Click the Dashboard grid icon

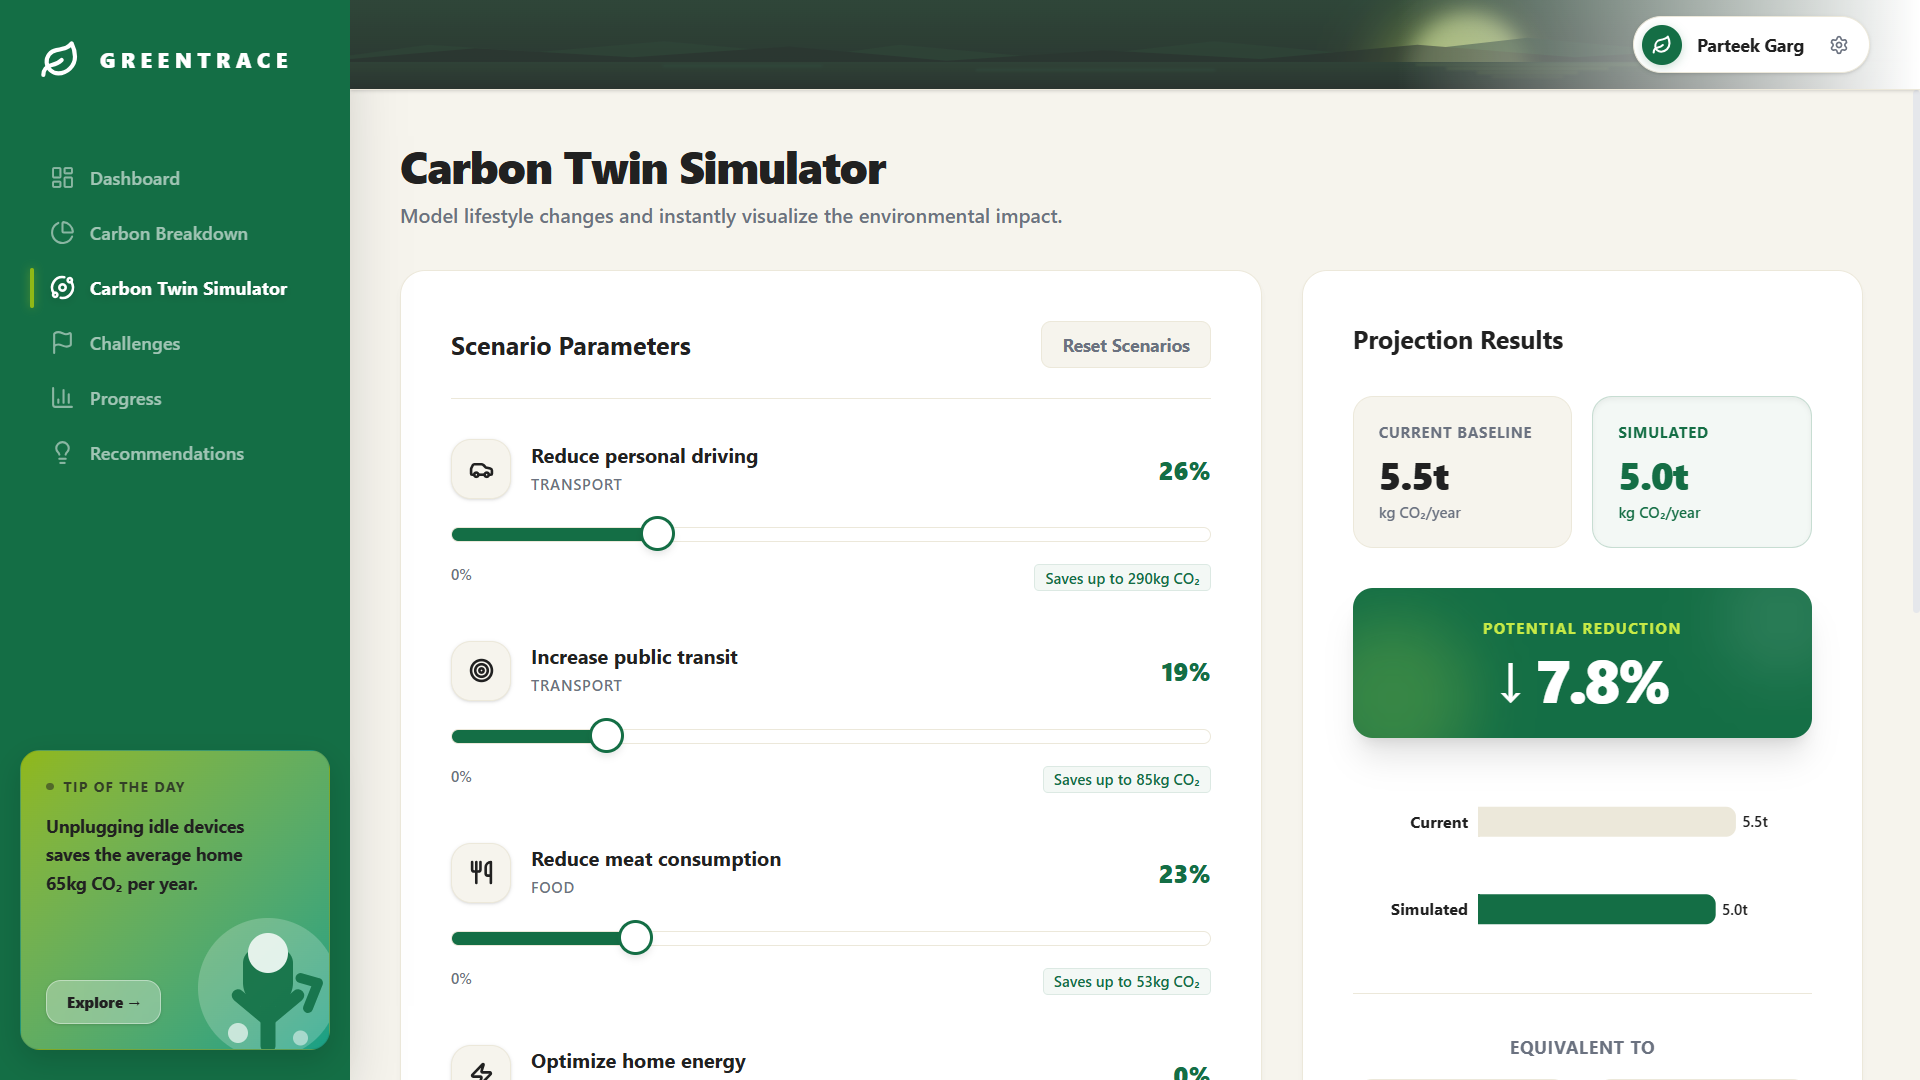(62, 178)
